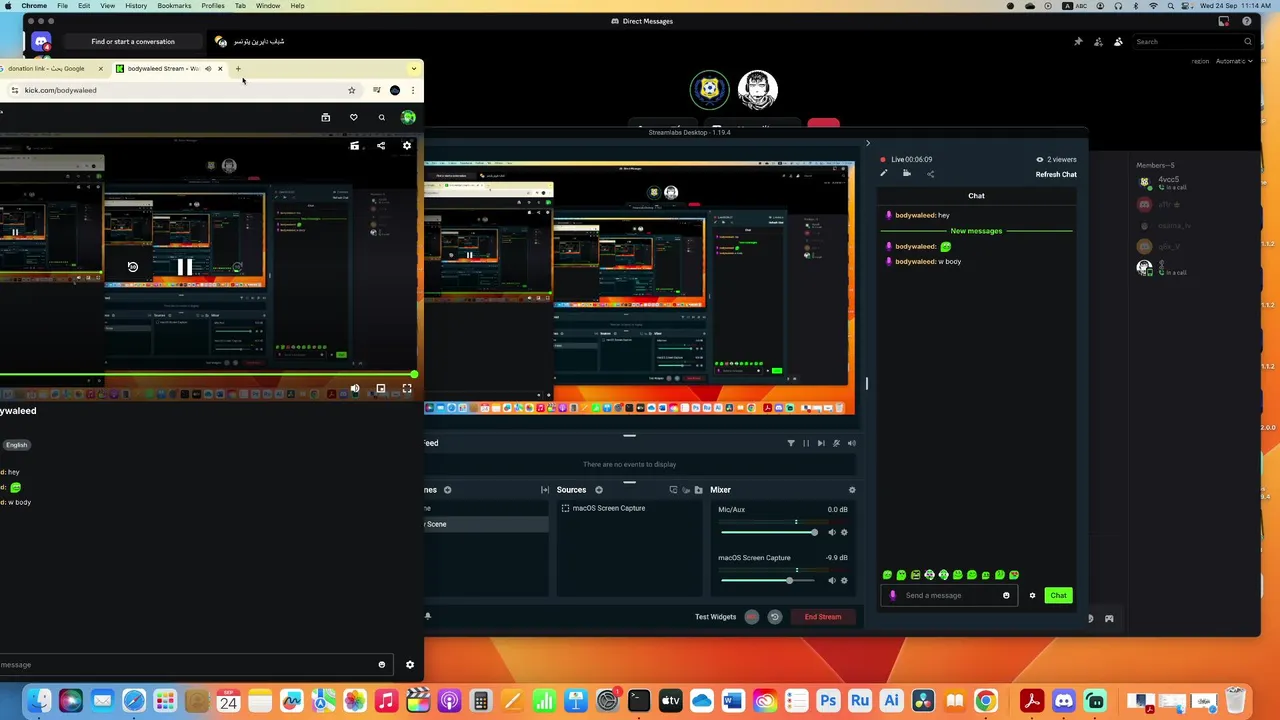Image resolution: width=1280 pixels, height=720 pixels.
Task: Open chat settings gear beside Chat button
Action: coord(1032,595)
